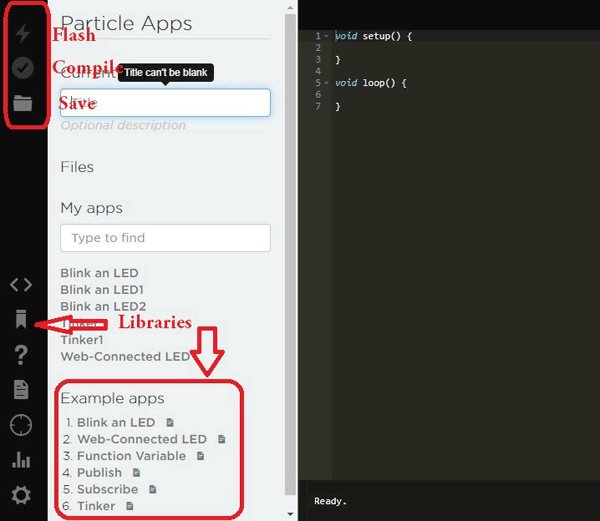
Task: Show Devices using the crosshair icon
Action: tap(21, 425)
